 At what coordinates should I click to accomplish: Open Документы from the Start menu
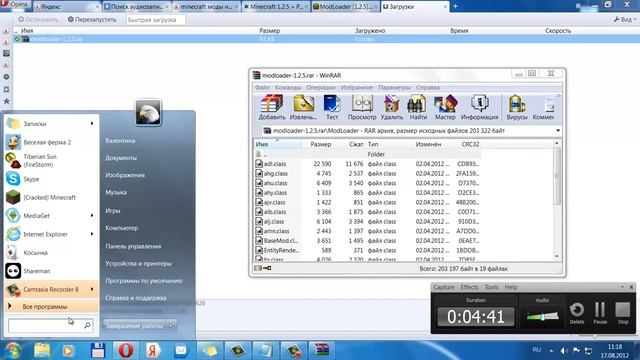(121, 158)
